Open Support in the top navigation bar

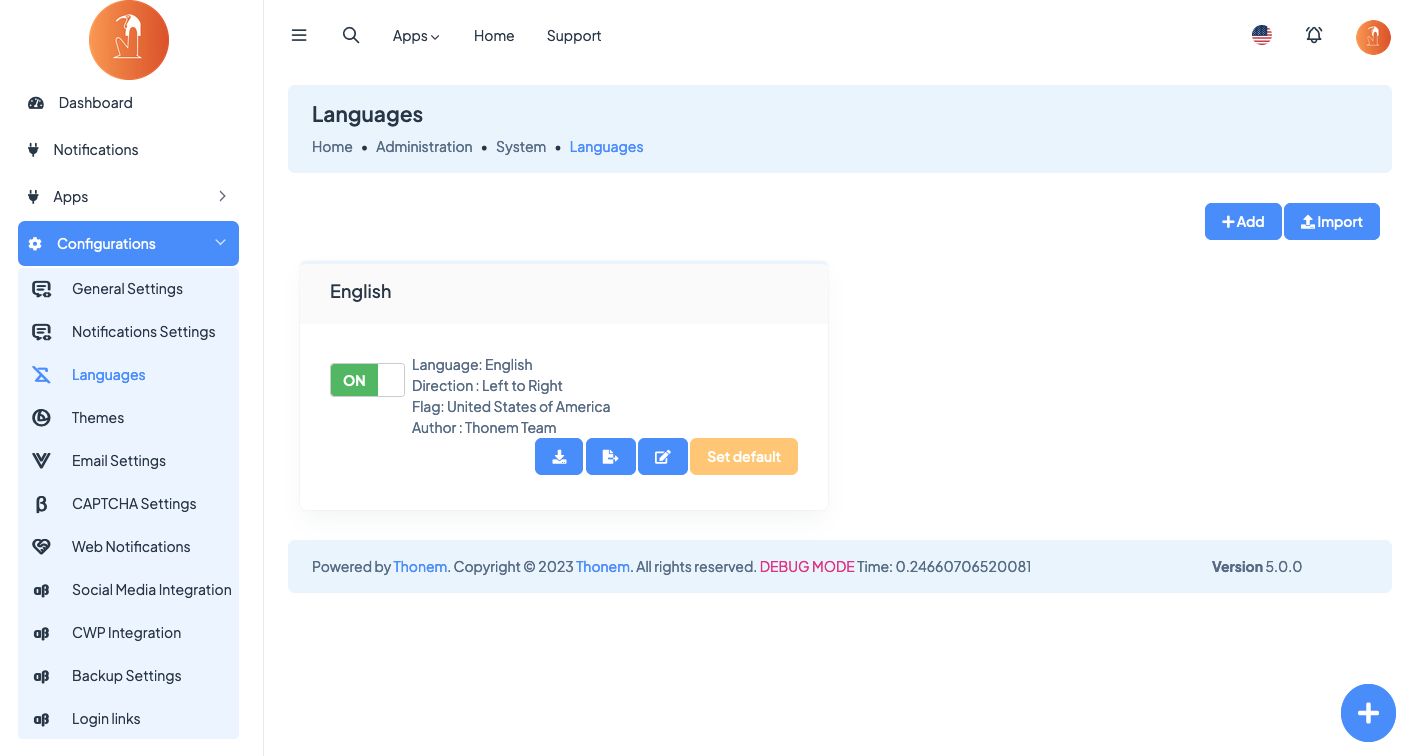574,36
